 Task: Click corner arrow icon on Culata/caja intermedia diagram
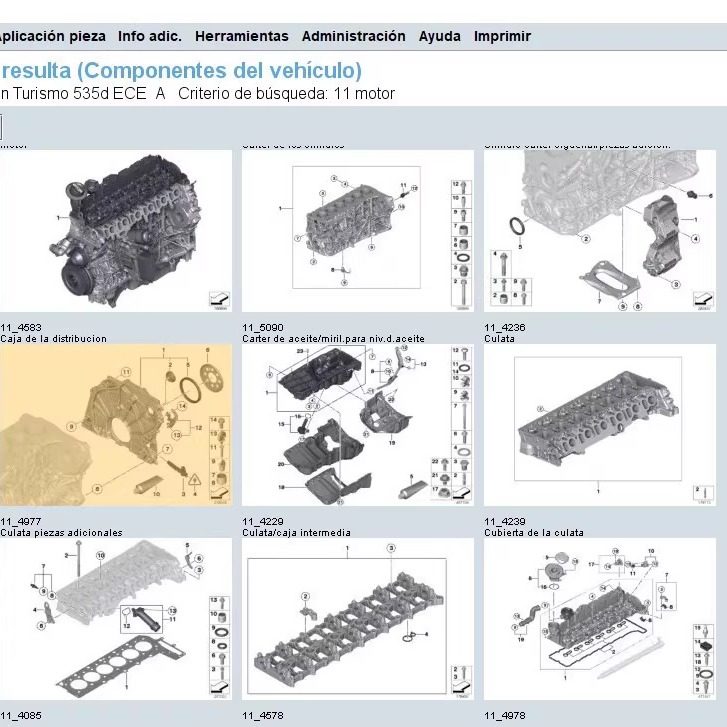pyautogui.click(x=461, y=687)
